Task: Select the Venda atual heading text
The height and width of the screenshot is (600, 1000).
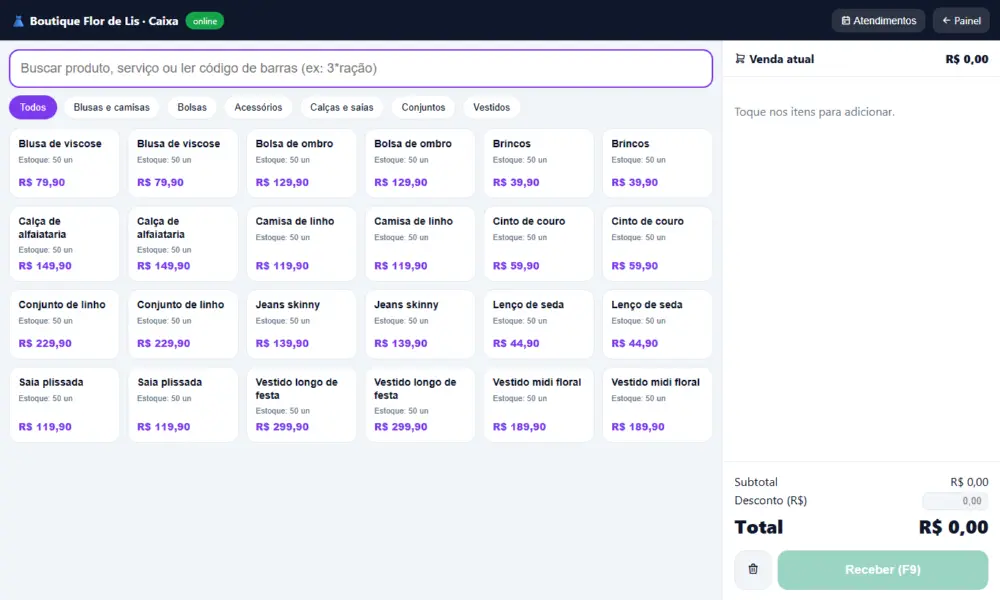Action: pos(781,59)
